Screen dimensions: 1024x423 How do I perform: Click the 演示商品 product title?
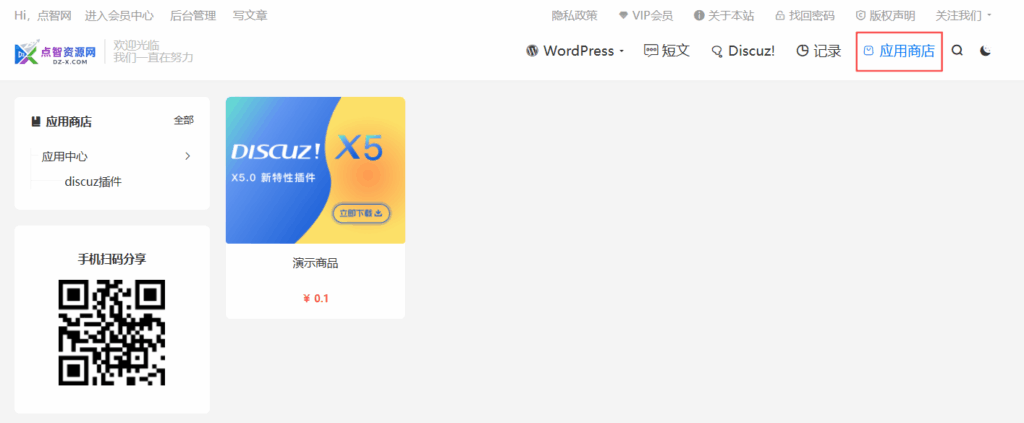(315, 264)
